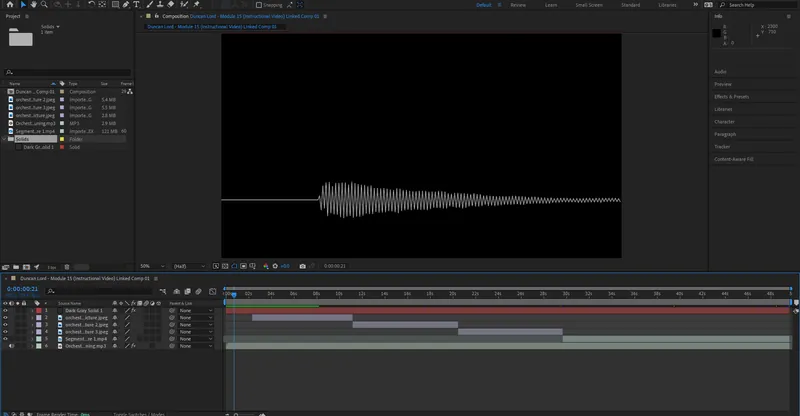Viewport: 800px width, 416px height.
Task: Open the Graph Editor icon in timeline
Action: tap(212, 291)
